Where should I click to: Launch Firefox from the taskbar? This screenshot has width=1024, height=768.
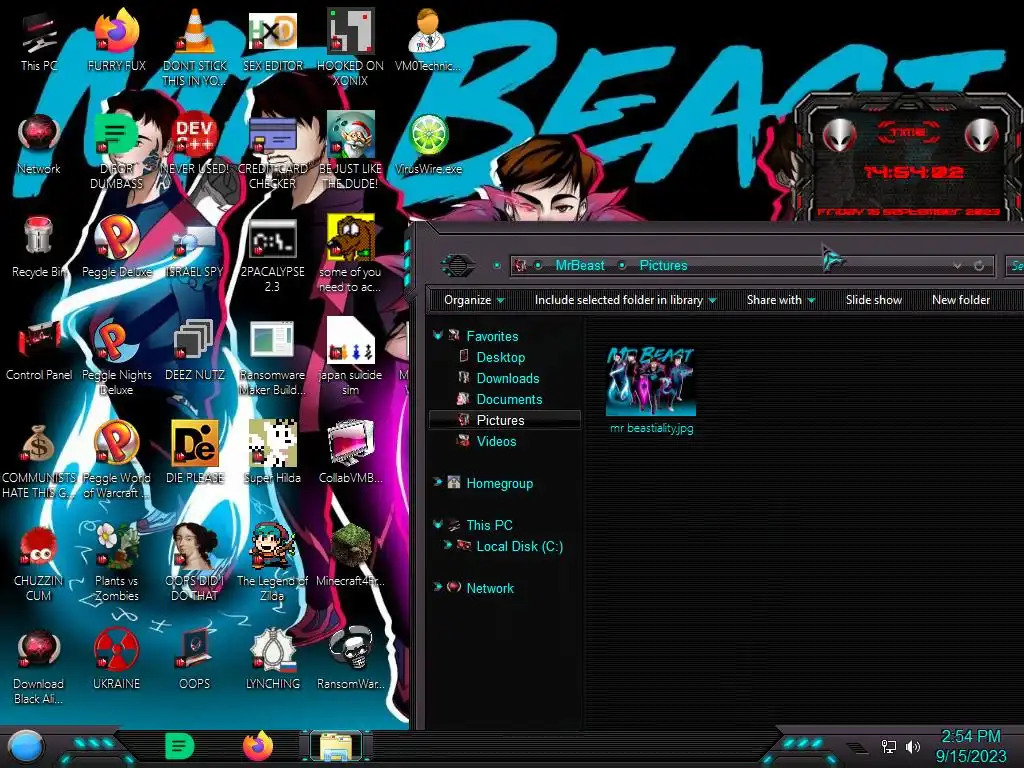pos(258,745)
